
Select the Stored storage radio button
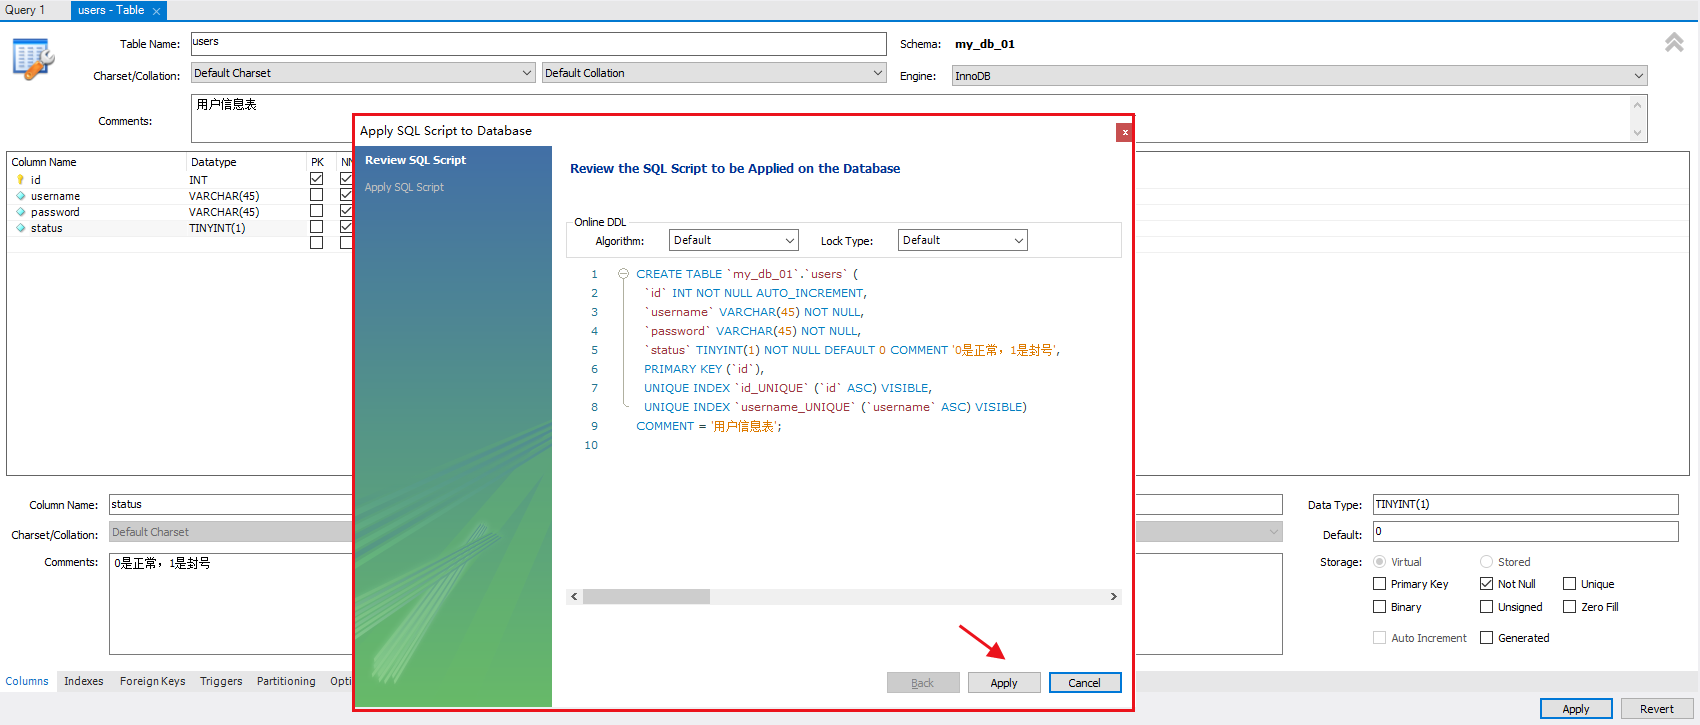pos(1487,562)
